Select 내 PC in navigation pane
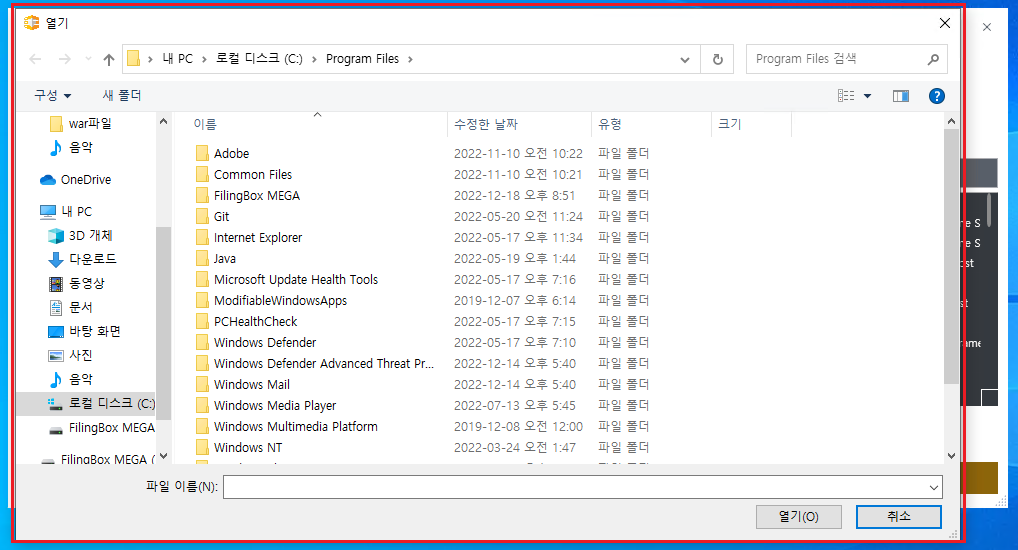This screenshot has height=550, width=1018. pos(66,212)
